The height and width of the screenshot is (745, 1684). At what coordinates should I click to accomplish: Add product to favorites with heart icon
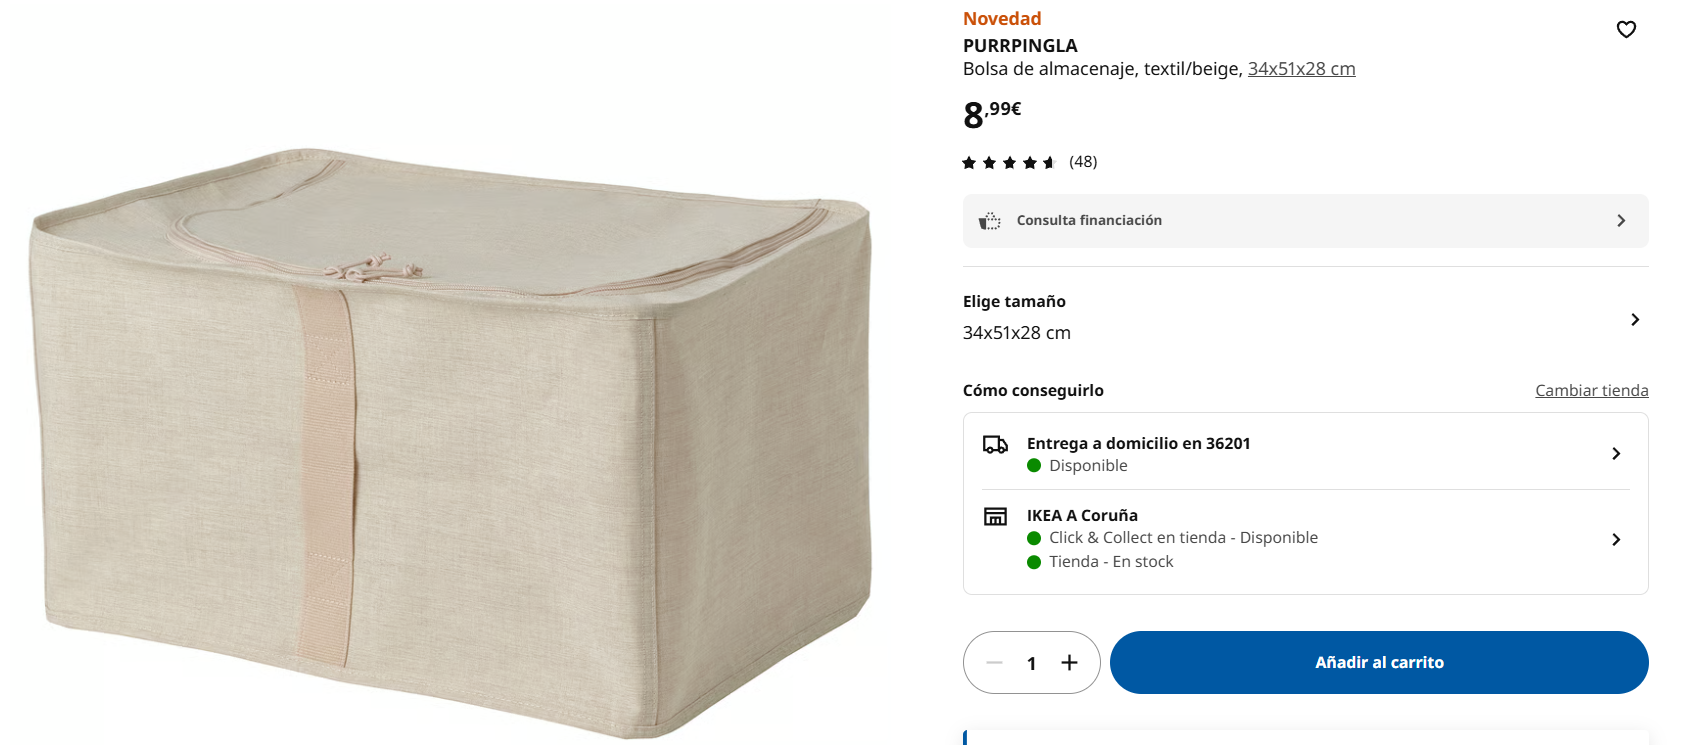[1626, 30]
